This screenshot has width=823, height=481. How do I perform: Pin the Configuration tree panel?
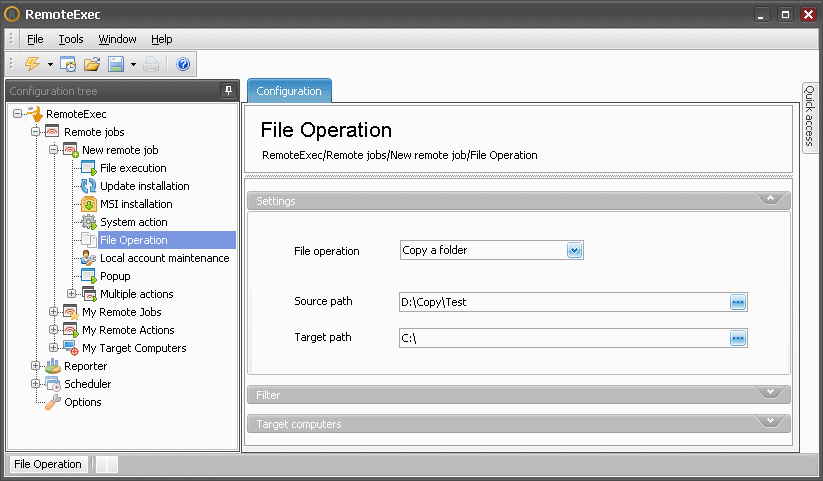(x=228, y=90)
